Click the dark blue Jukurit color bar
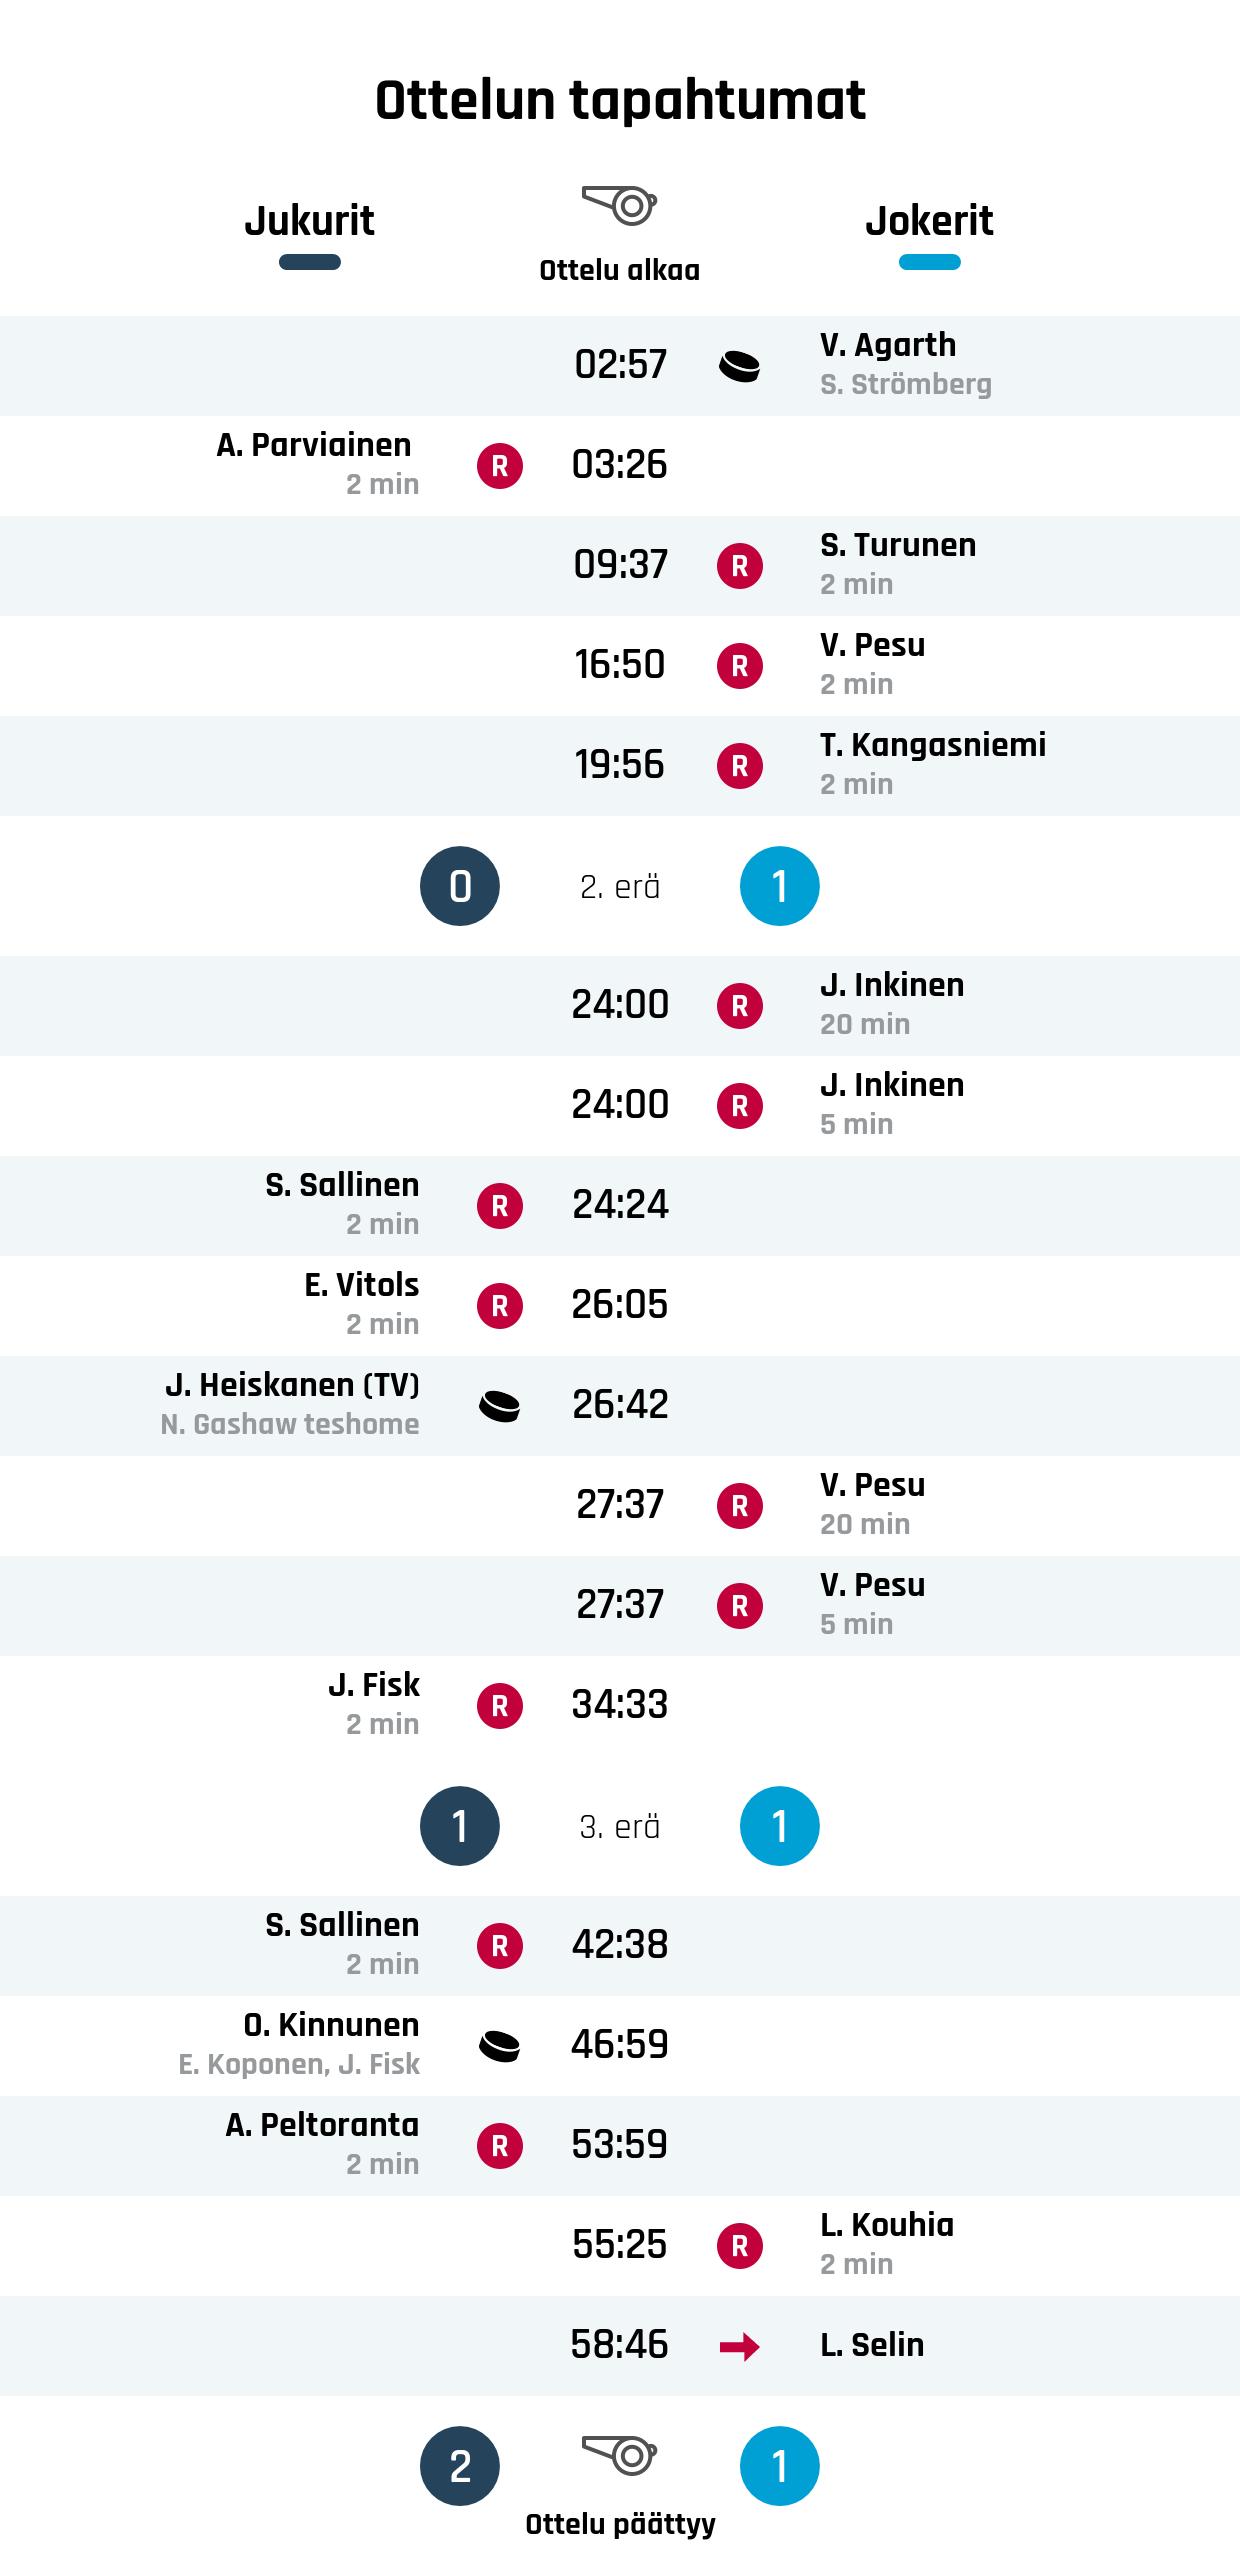The image size is (1240, 2558). point(309,263)
